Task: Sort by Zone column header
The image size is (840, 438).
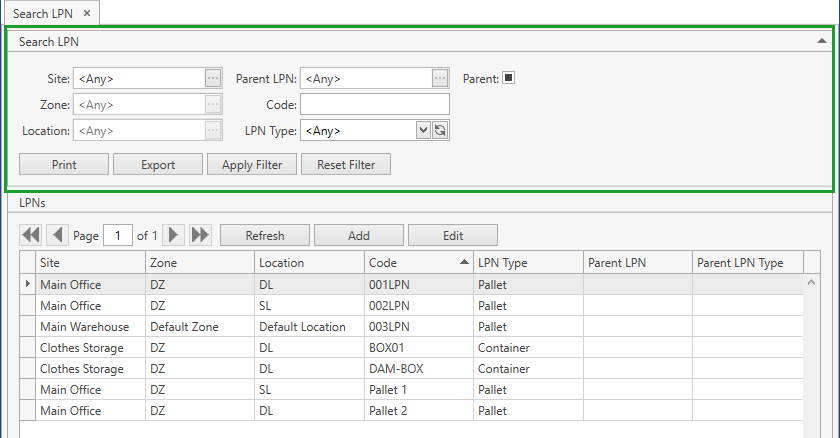Action: point(200,262)
